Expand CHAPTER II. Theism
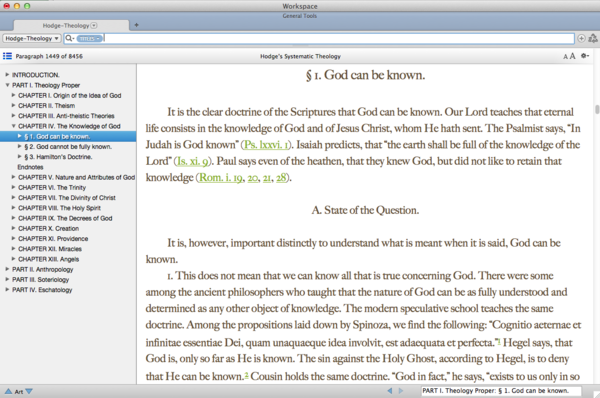This screenshot has width=600, height=398. pos(13,105)
